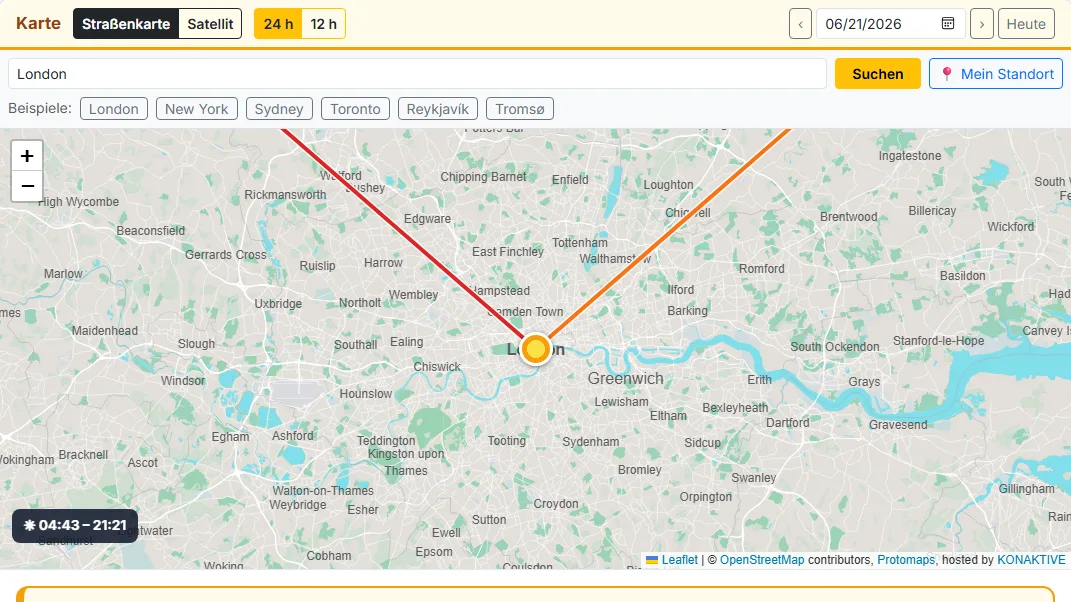The height and width of the screenshot is (602, 1071).
Task: Go to the next day arrow
Action: [982, 24]
